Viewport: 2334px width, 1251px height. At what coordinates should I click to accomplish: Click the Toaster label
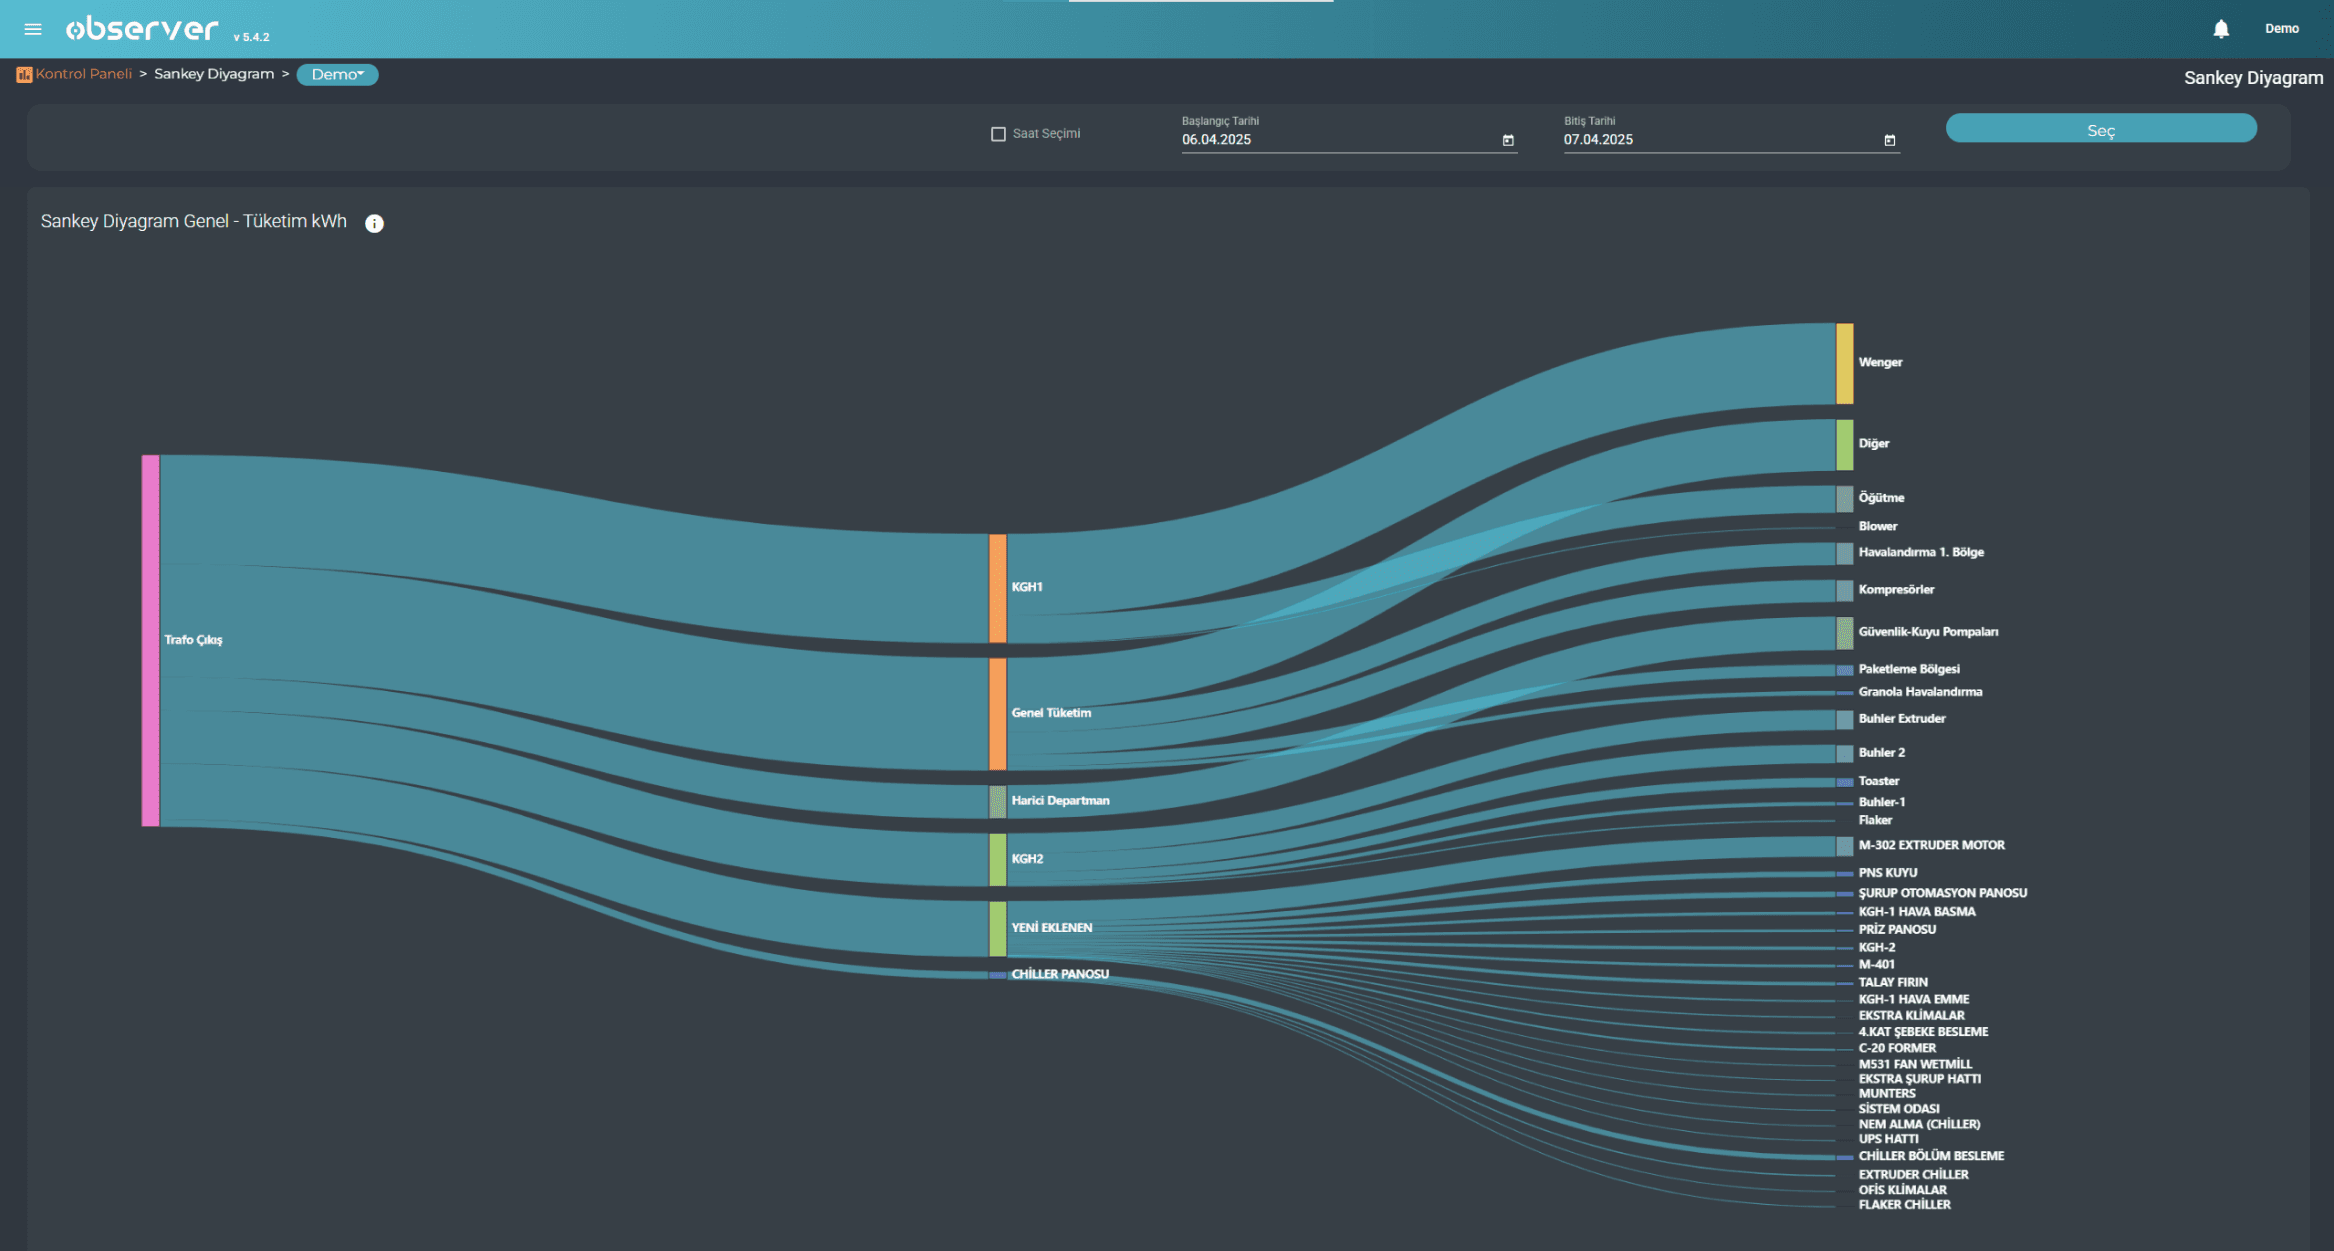[1878, 781]
